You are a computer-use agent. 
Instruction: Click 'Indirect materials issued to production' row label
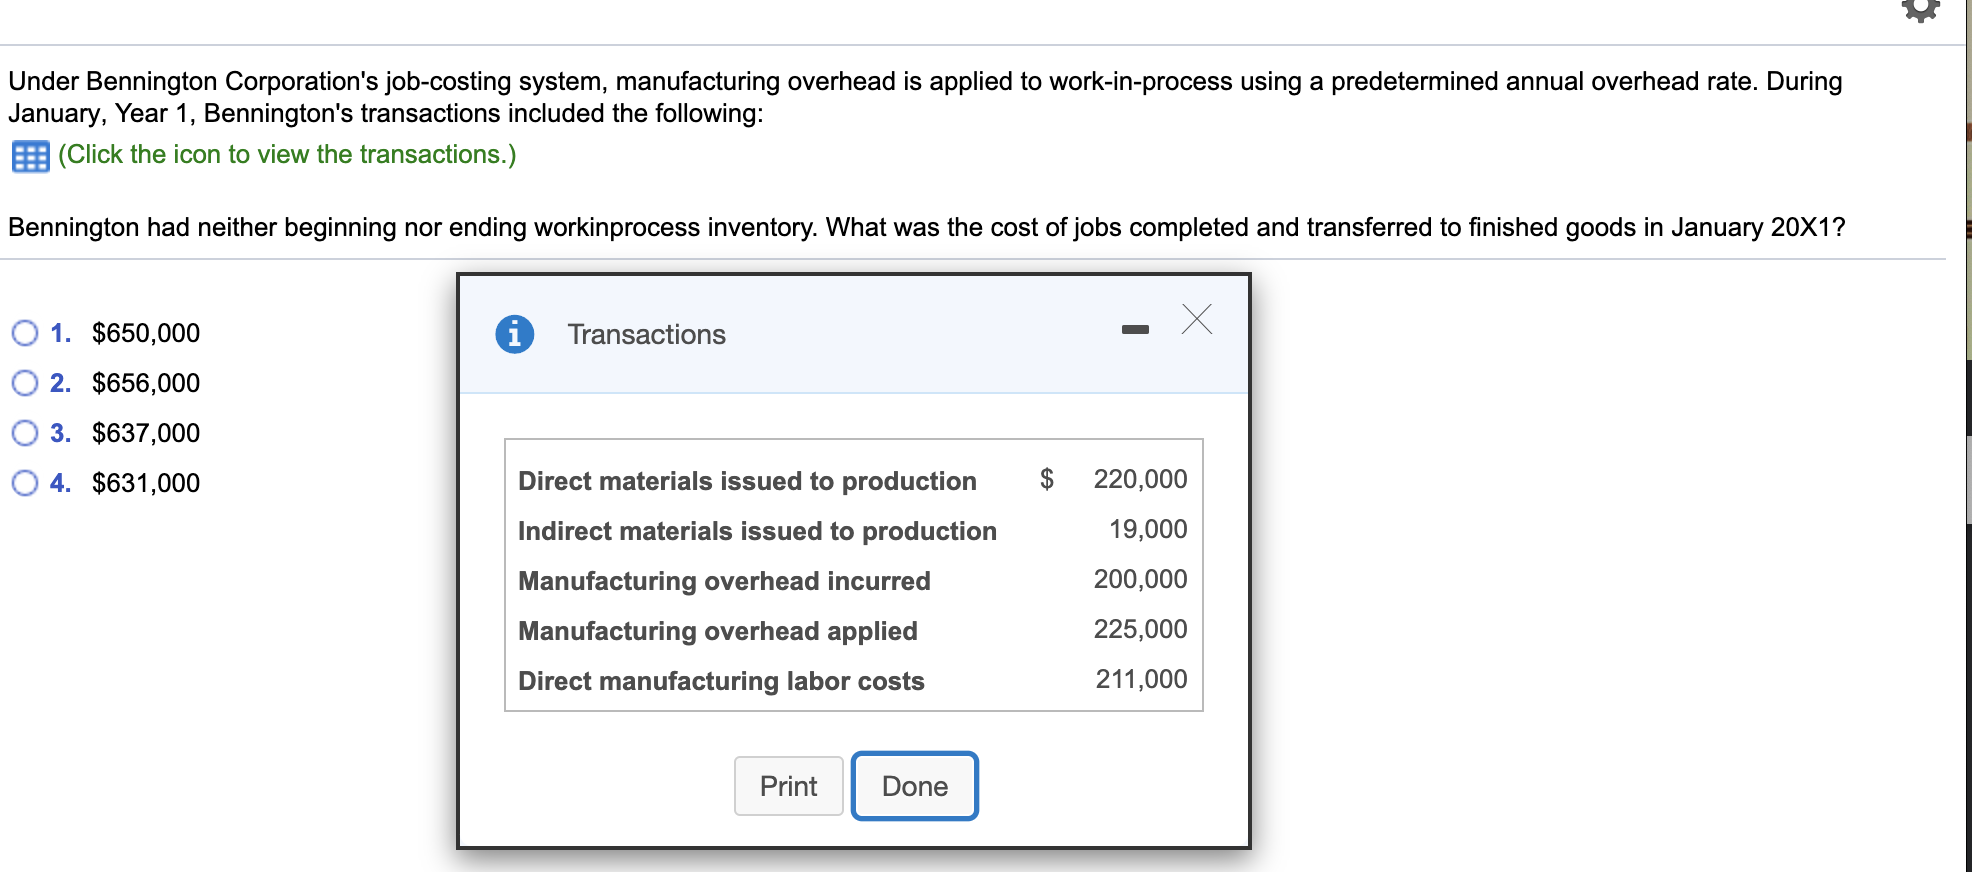pyautogui.click(x=757, y=531)
